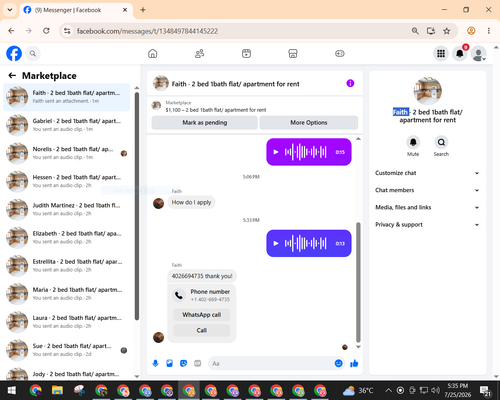
Task: Mute this conversation with bell icon
Action: [x=413, y=142]
